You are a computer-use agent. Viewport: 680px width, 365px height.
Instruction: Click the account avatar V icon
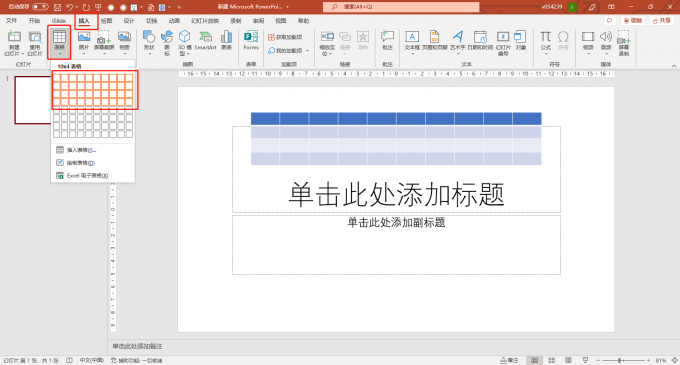coord(572,7)
